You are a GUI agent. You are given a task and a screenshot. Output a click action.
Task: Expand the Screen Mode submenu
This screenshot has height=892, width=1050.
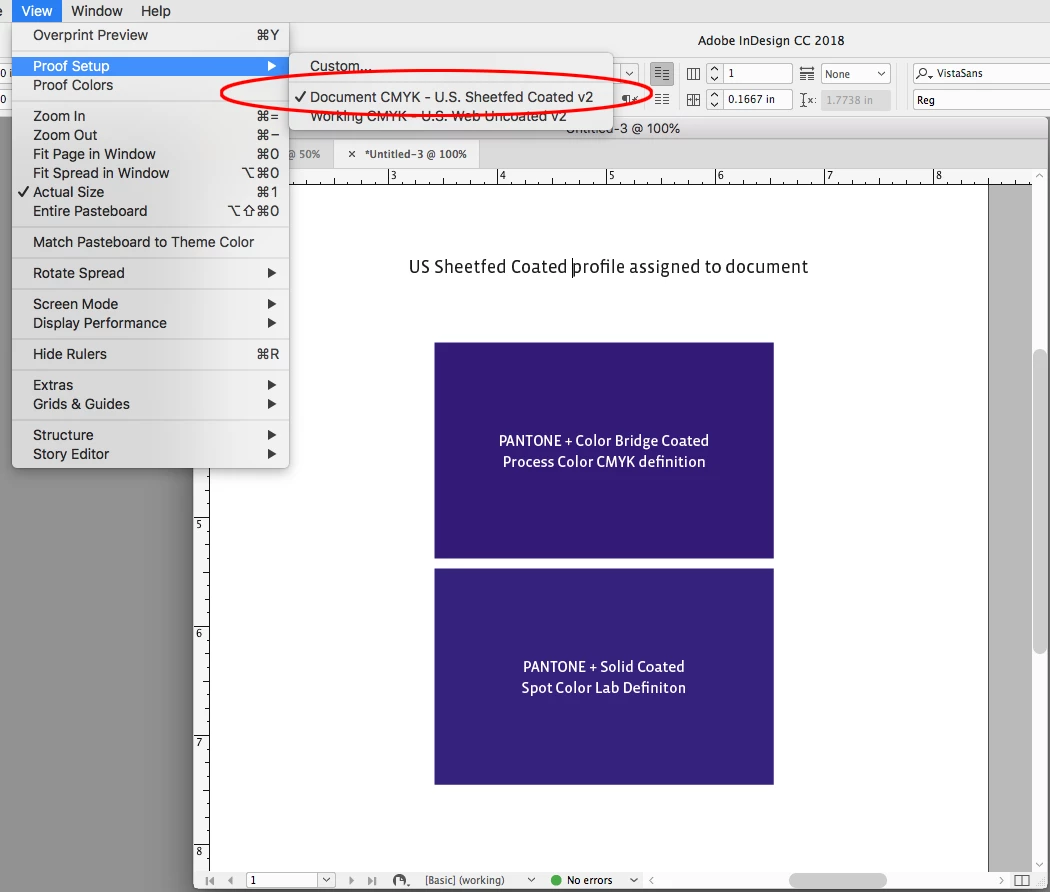click(271, 304)
